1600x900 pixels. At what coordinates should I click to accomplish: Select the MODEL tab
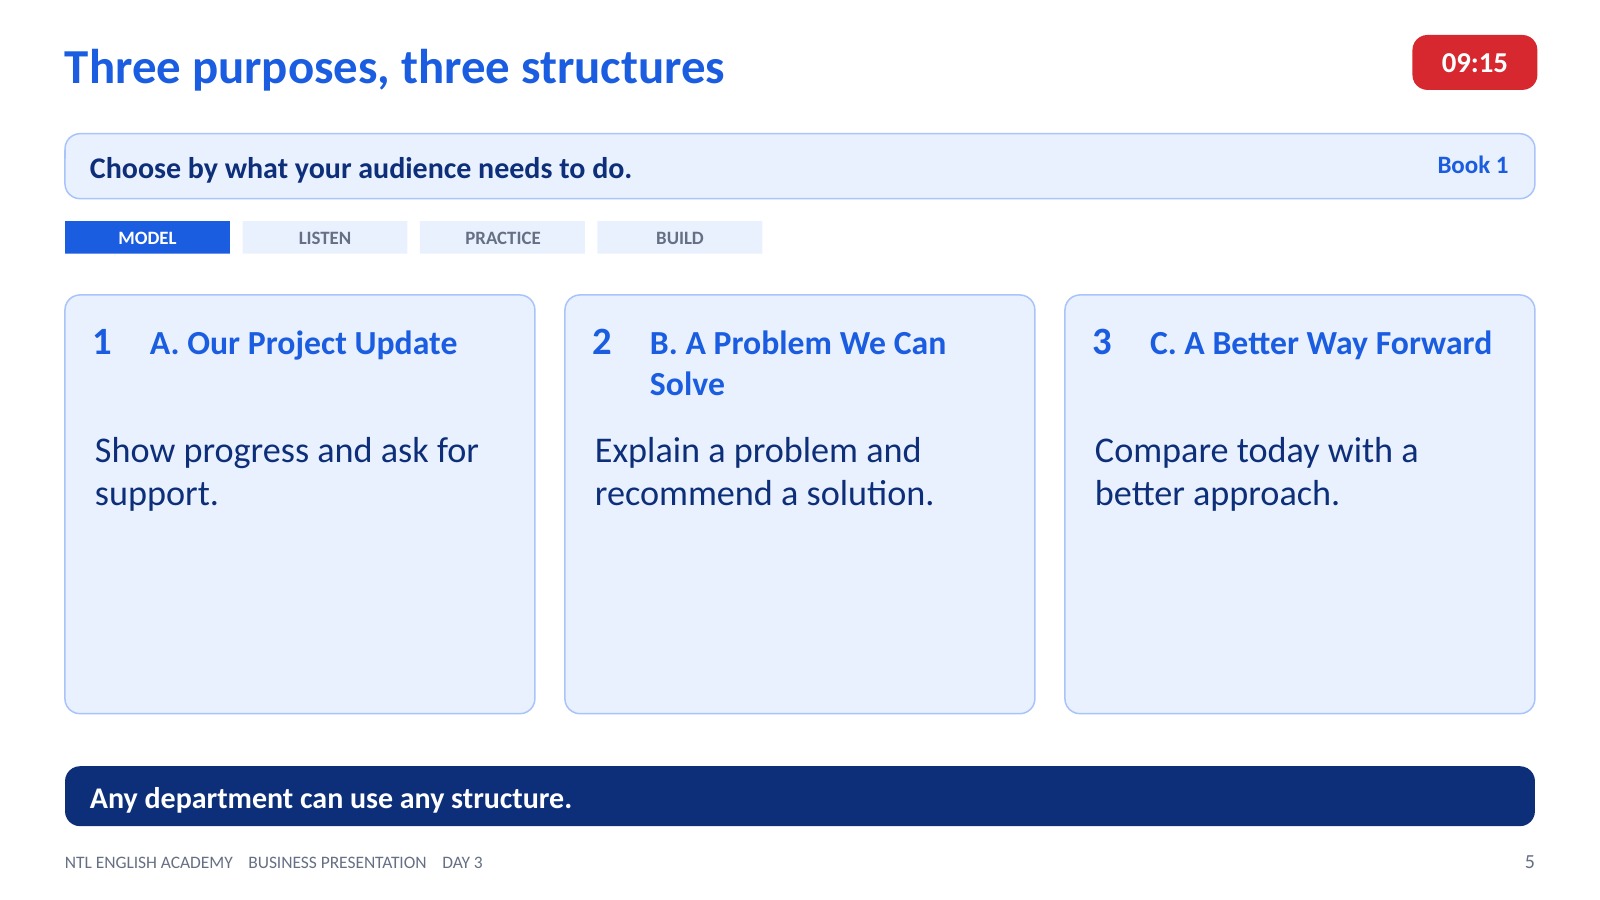(147, 237)
